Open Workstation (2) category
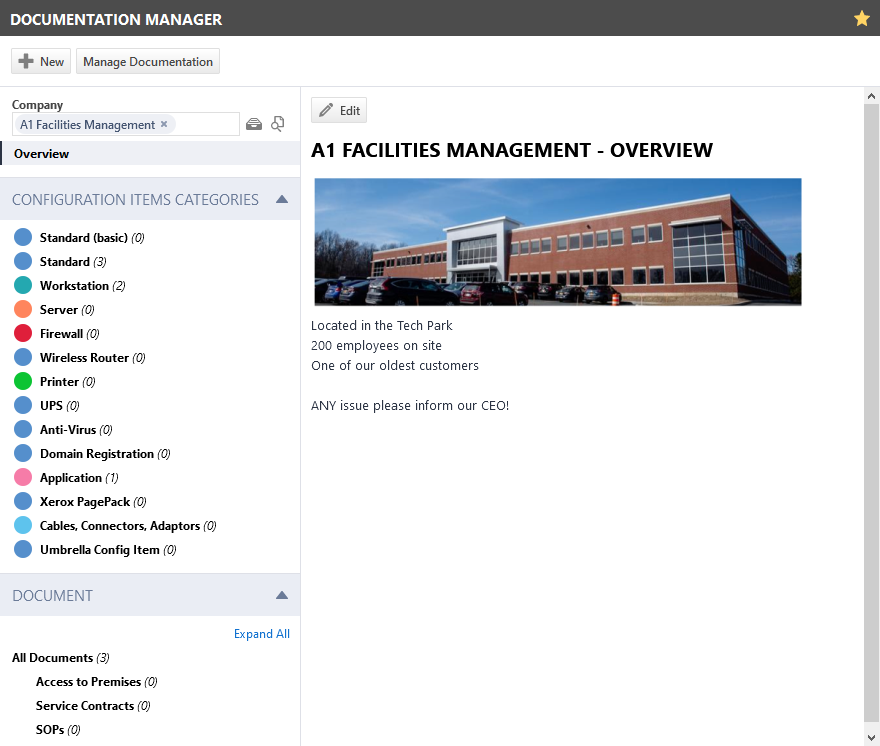This screenshot has height=746, width=880. 82,286
